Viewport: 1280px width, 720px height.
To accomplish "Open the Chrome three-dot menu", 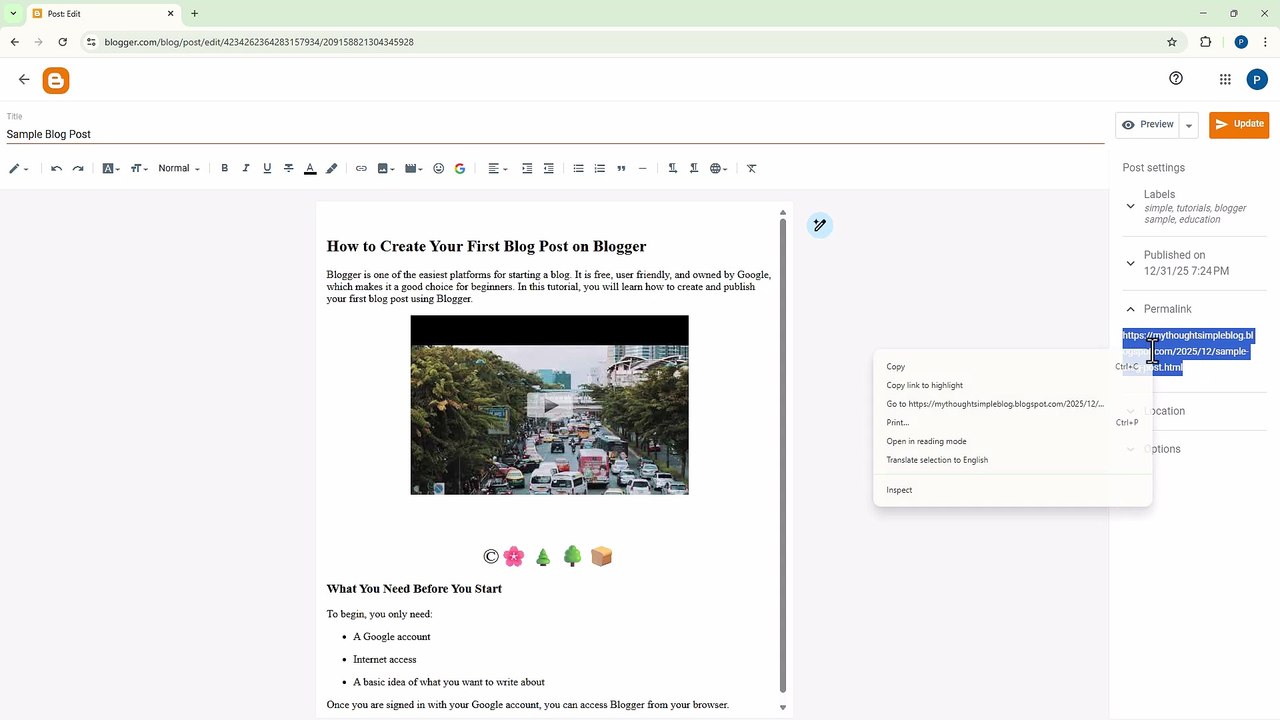I will pos(1265,42).
